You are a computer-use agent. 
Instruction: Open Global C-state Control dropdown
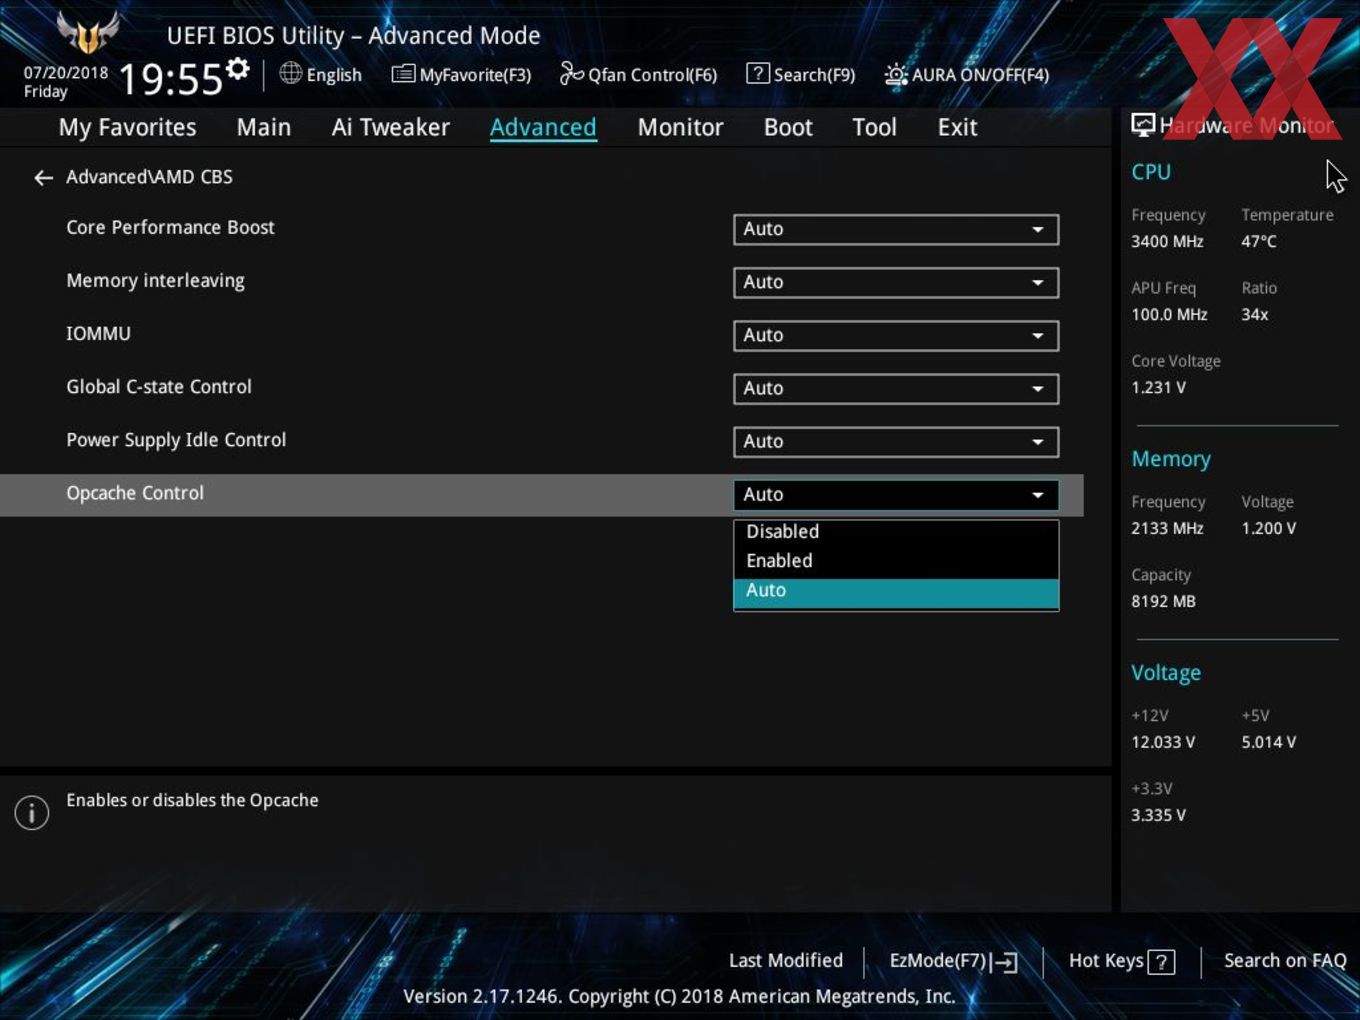pyautogui.click(x=896, y=388)
